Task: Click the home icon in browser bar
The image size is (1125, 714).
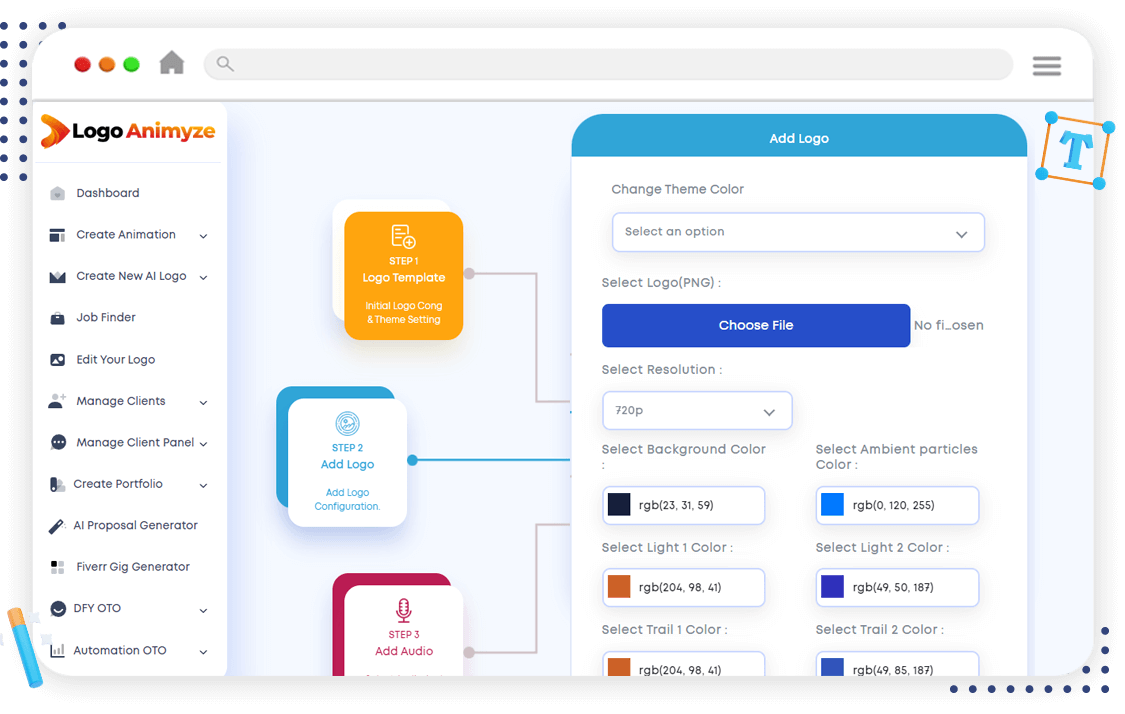Action: (172, 63)
